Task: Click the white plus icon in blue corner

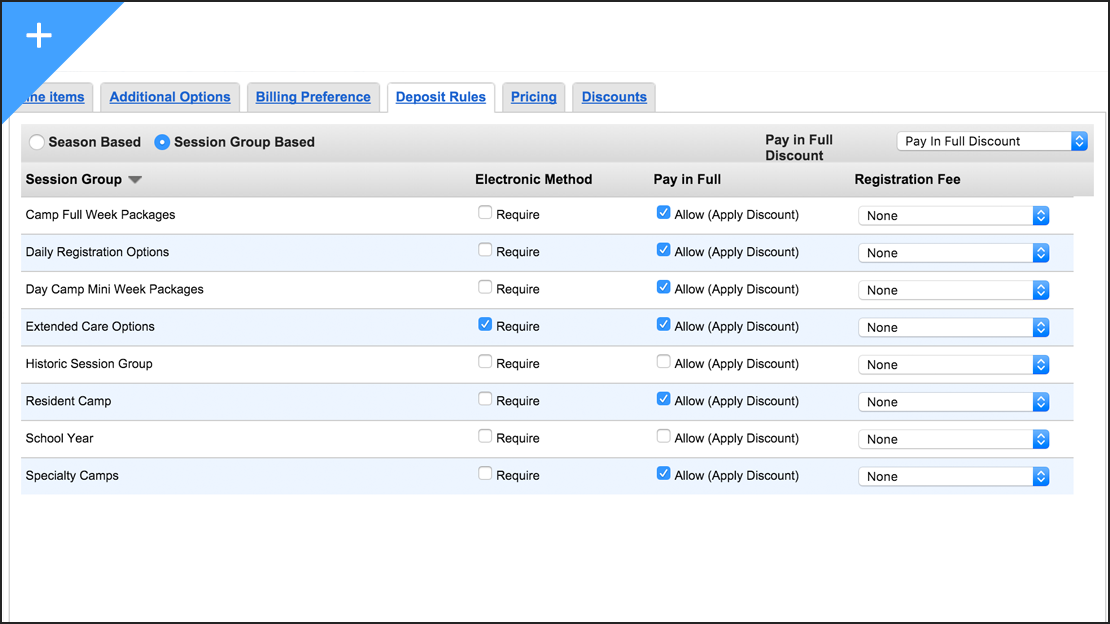Action: [39, 35]
